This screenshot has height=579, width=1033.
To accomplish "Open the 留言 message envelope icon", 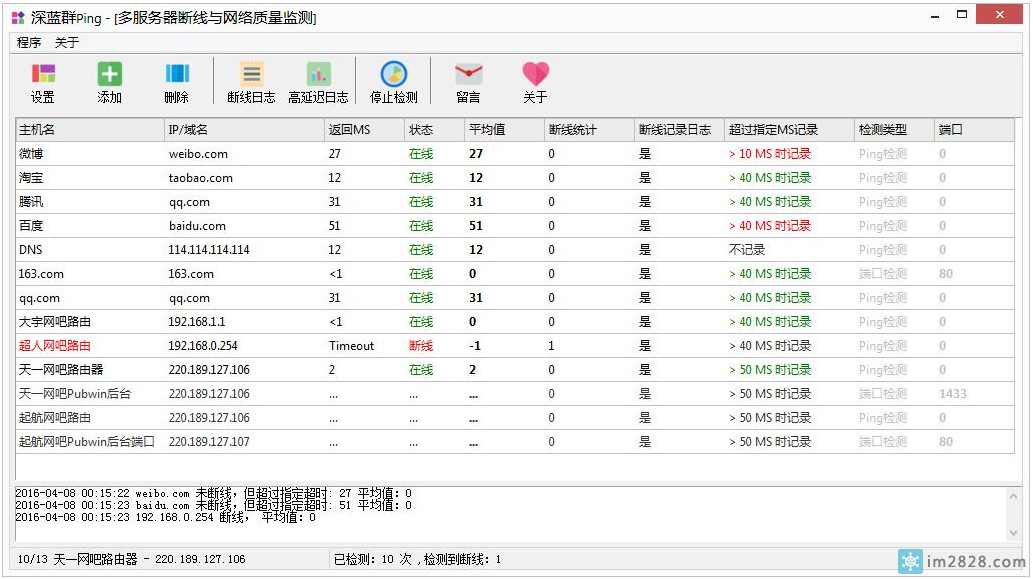I will [x=468, y=82].
